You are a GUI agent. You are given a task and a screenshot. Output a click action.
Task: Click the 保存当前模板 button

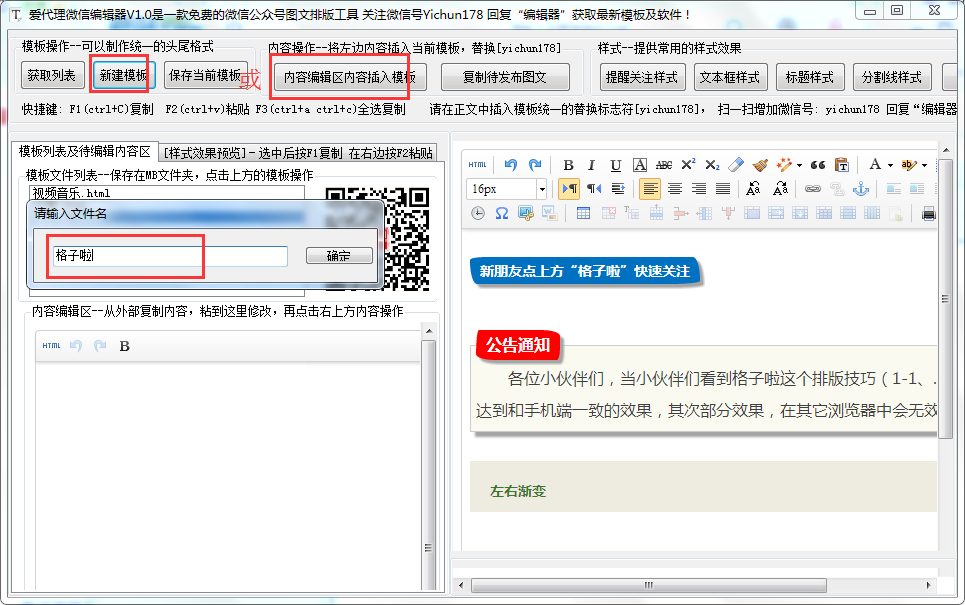pyautogui.click(x=205, y=76)
